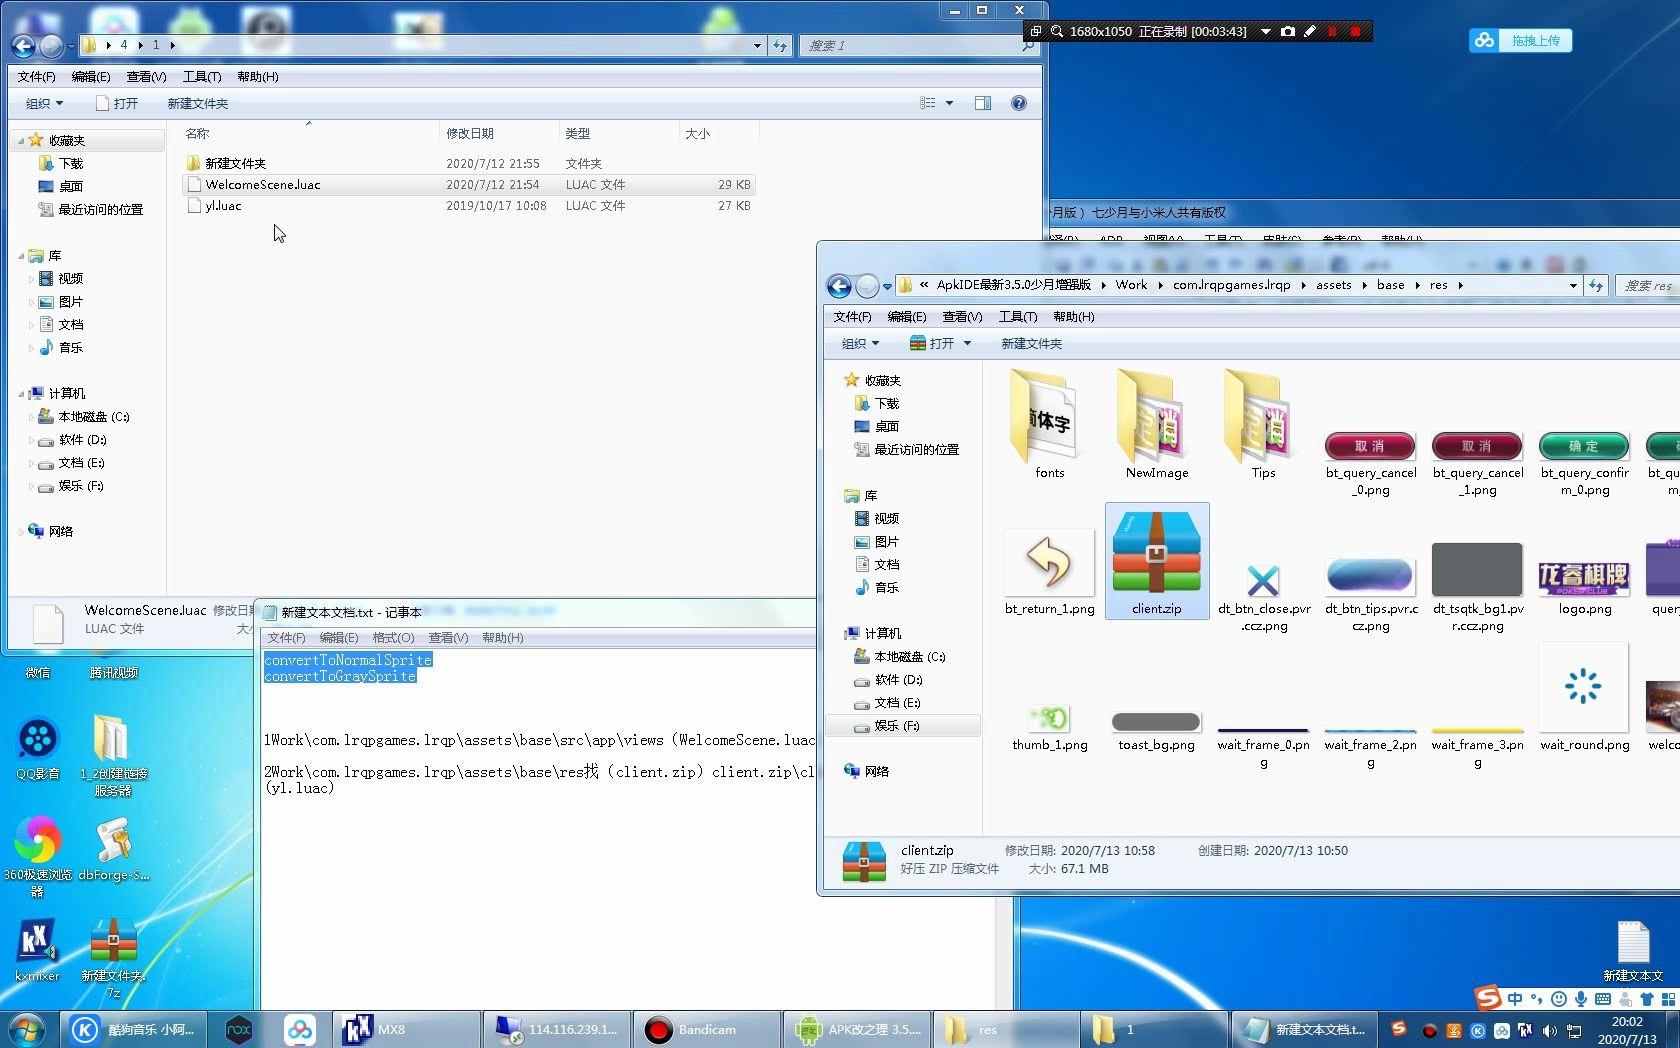This screenshot has height=1048, width=1680.
Task: Select dt_btn_close.pvr.ccz.png file
Action: coord(1264,597)
